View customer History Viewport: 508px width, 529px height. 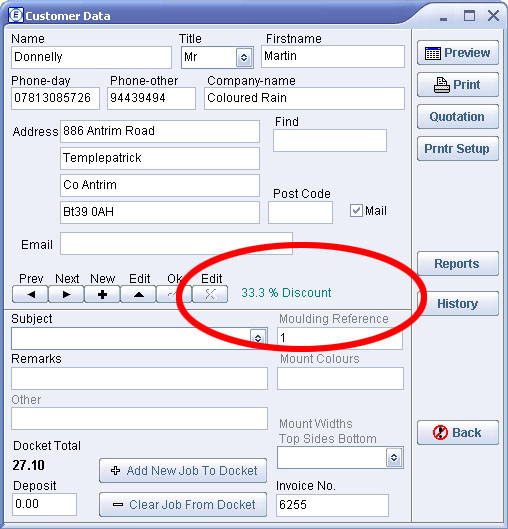(x=458, y=304)
